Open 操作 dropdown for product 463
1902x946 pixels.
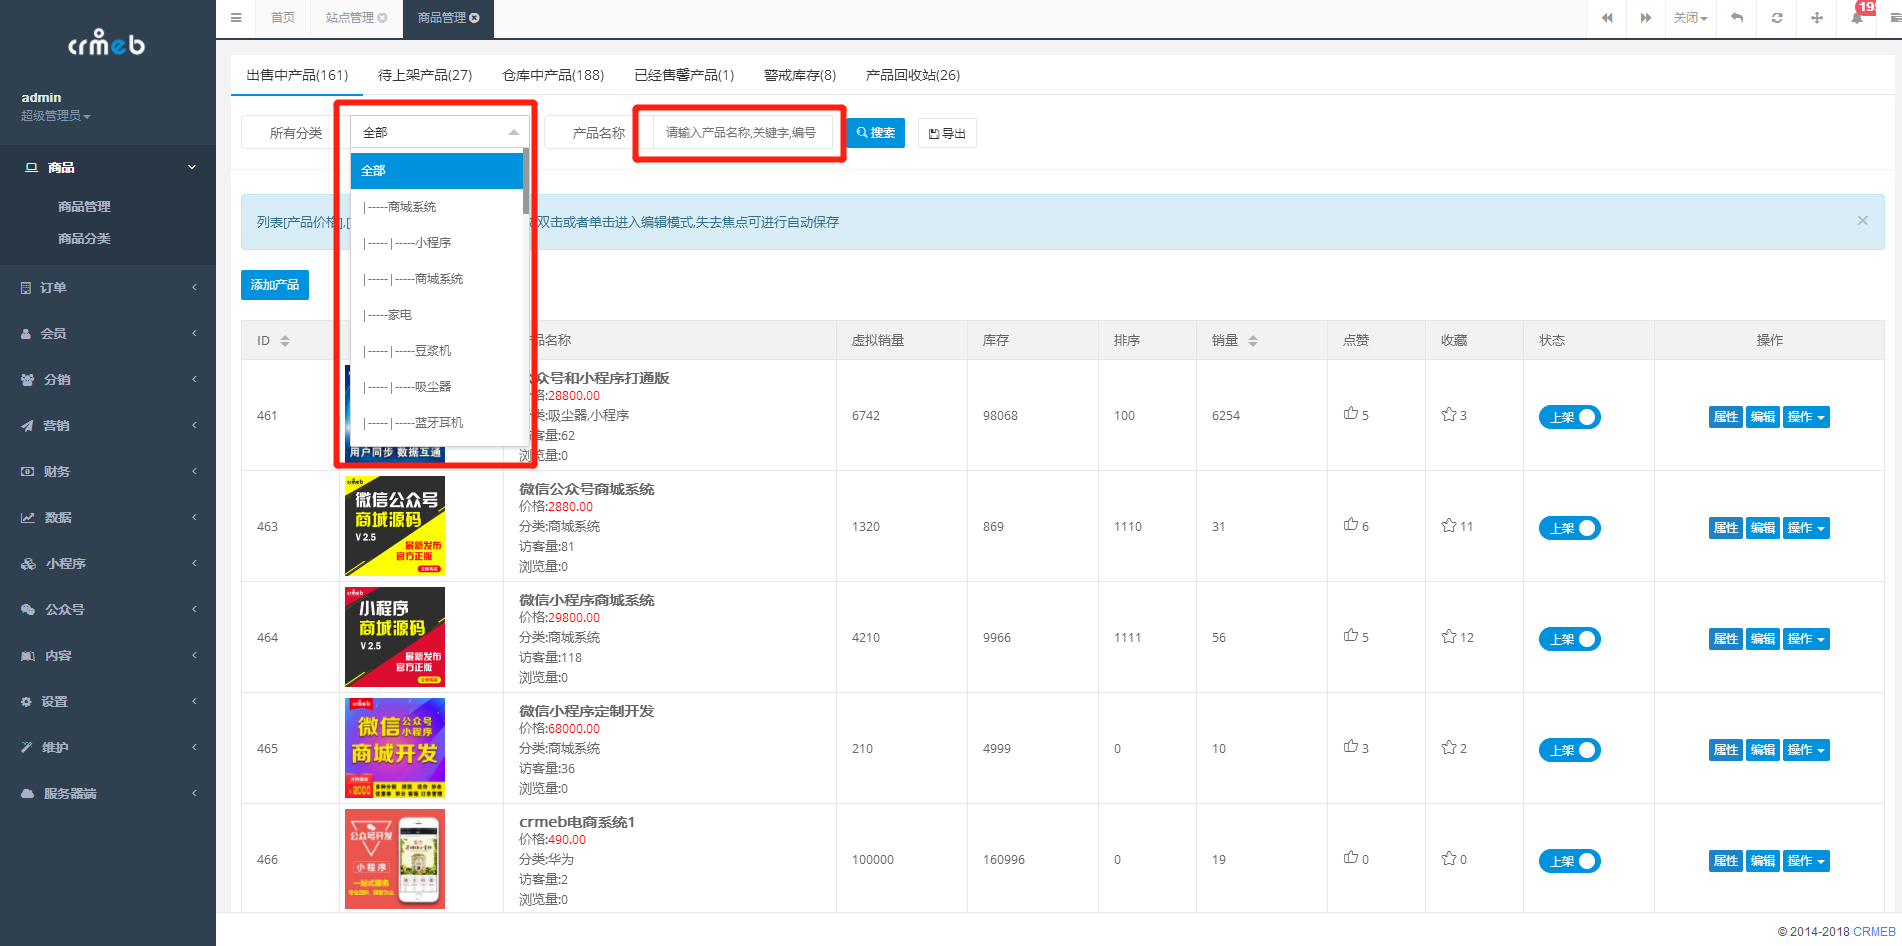pos(1806,528)
